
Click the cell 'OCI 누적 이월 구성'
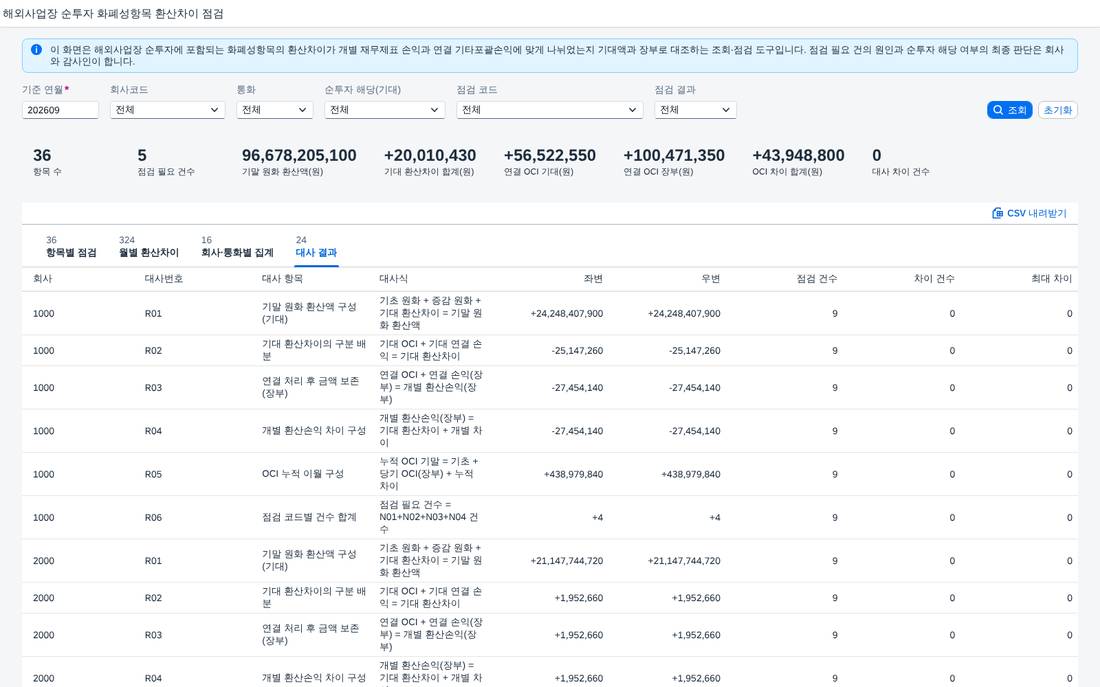point(303,474)
